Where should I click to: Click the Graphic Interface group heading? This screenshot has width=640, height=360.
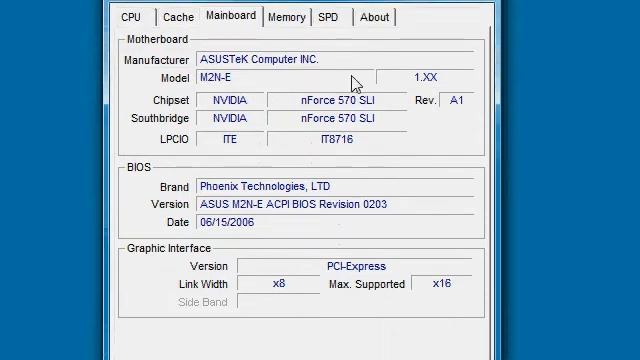[169, 248]
